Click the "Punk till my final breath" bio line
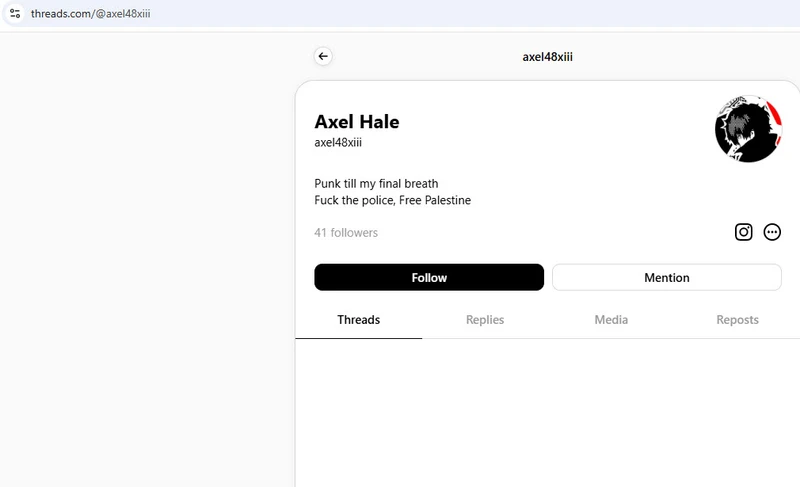This screenshot has width=800, height=487. [x=376, y=184]
